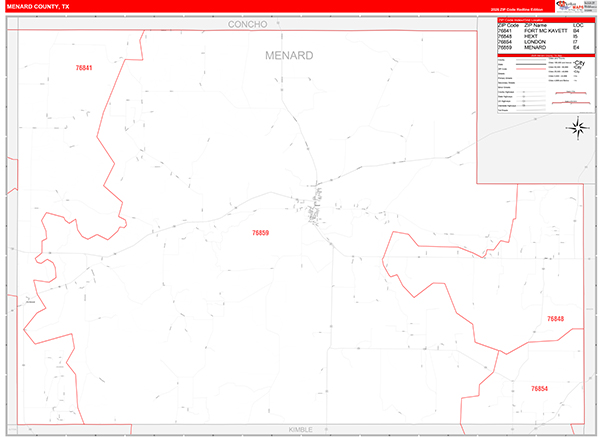This screenshot has width=600, height=437.
Task: Click the pink ZIP Code line sample in legend
Action: [531, 69]
